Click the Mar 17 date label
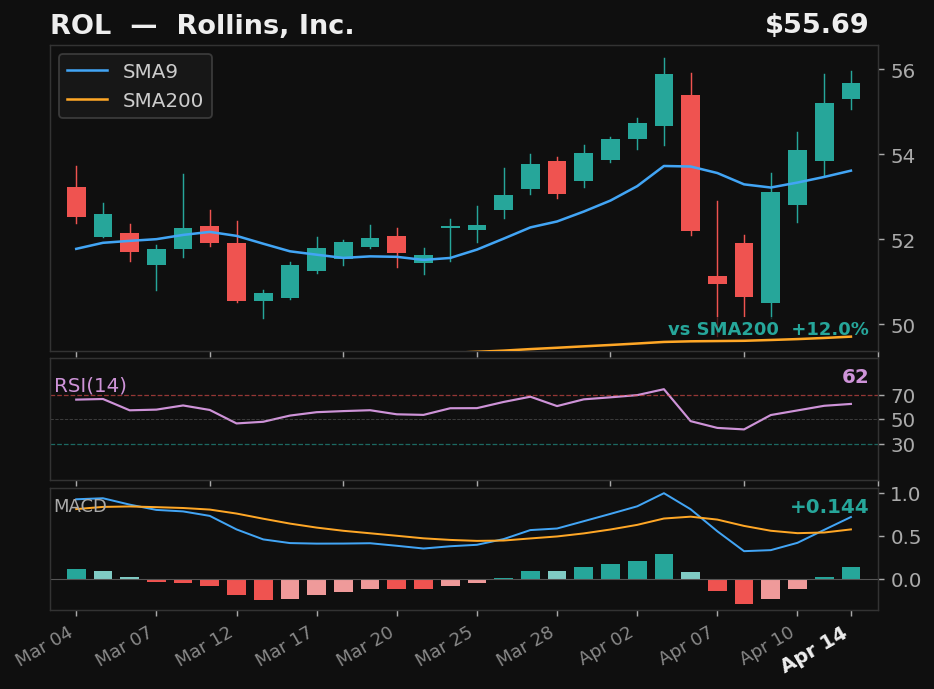 [x=284, y=646]
